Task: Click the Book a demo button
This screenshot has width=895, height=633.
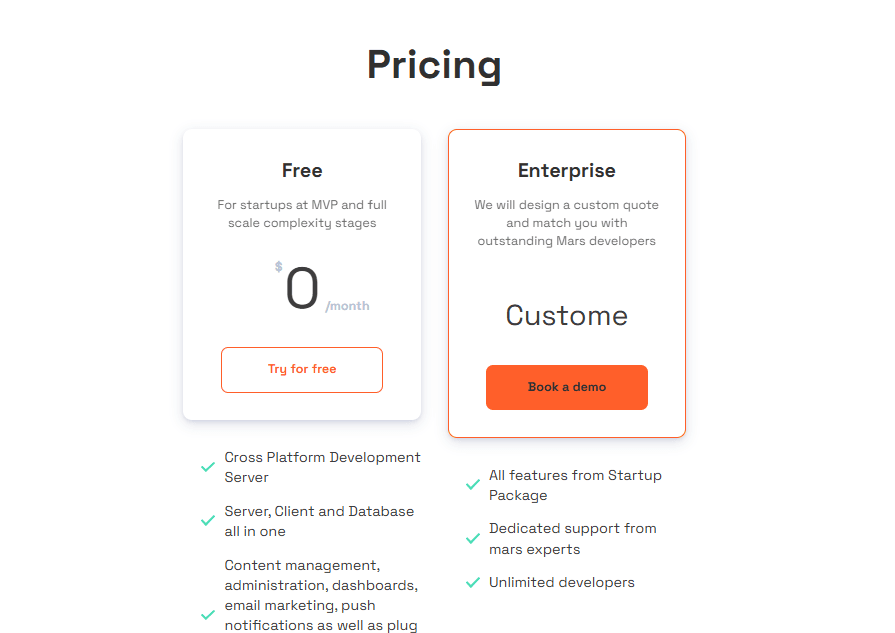Action: (x=566, y=387)
